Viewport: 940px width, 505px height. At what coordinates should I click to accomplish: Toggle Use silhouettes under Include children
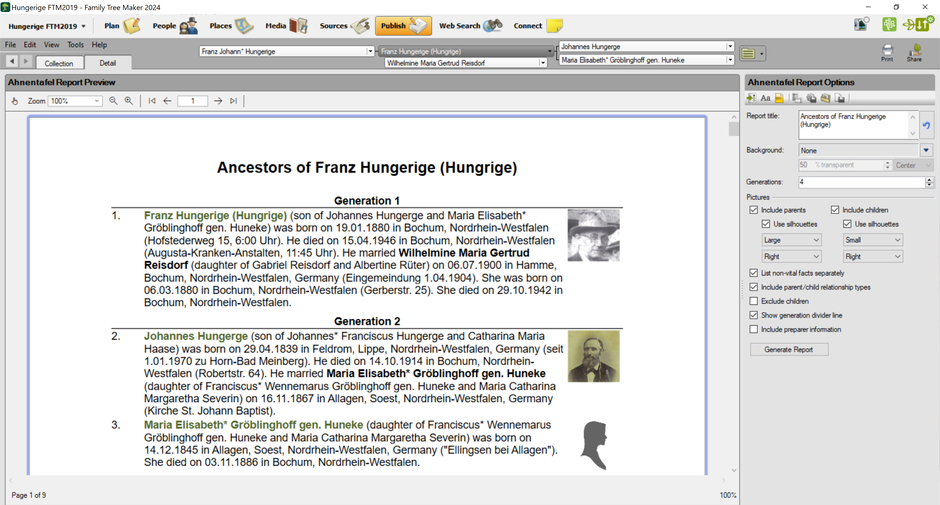coord(847,224)
